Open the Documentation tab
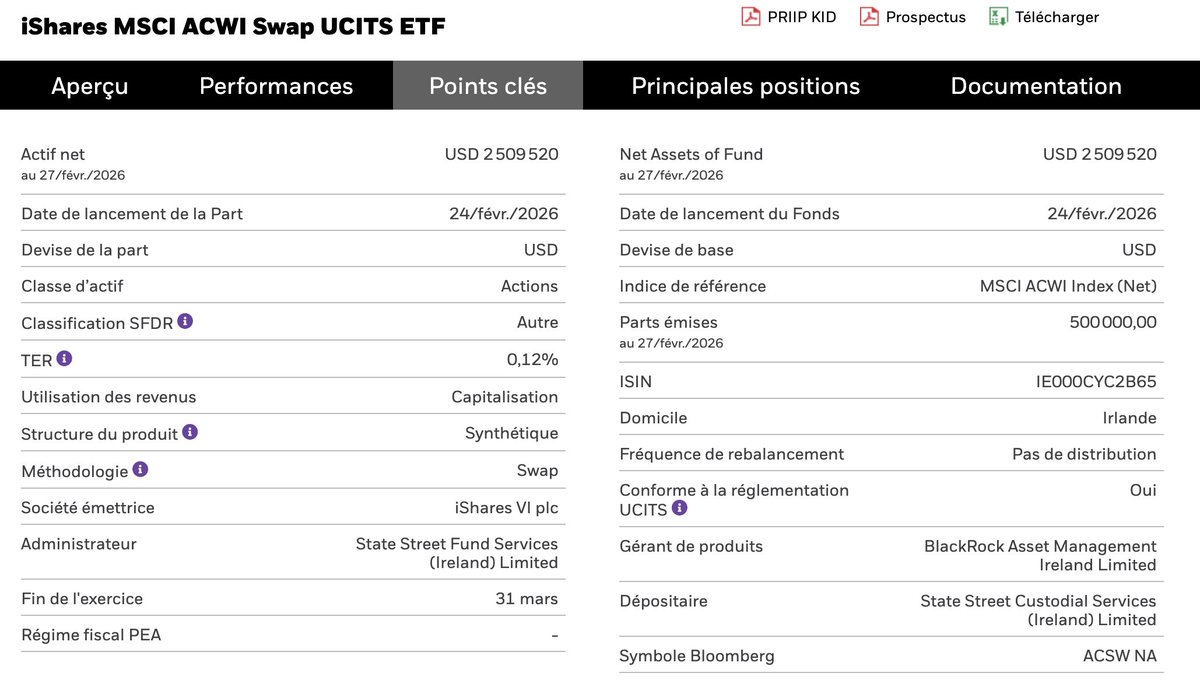The image size is (1200, 694). 1036,86
